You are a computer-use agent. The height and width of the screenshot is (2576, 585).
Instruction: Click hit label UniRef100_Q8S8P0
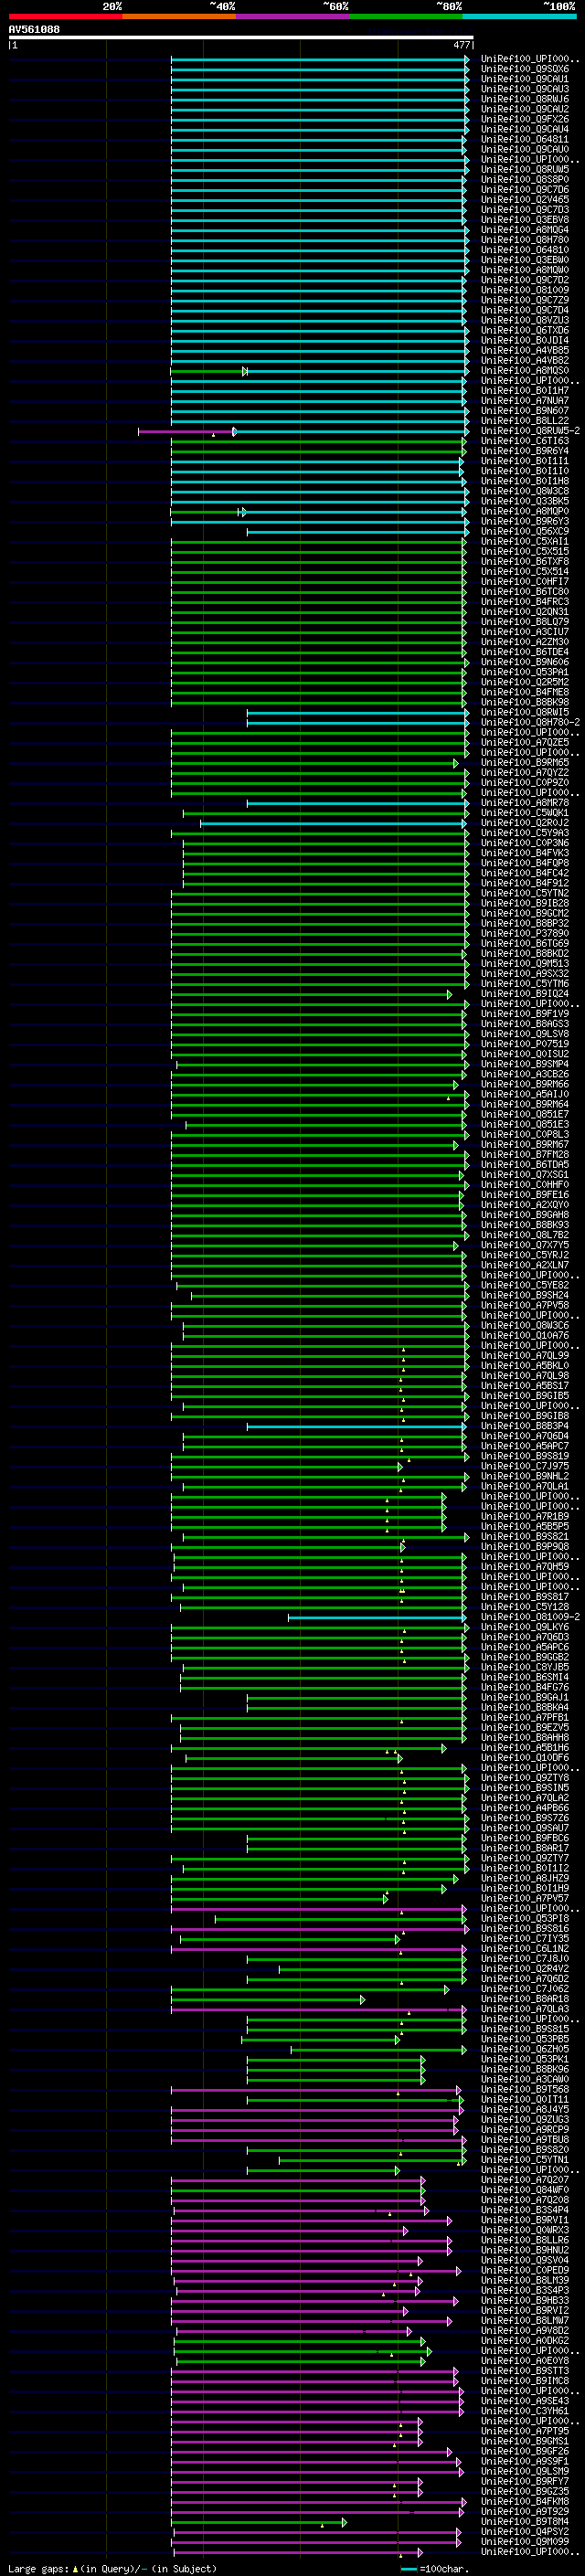(525, 180)
